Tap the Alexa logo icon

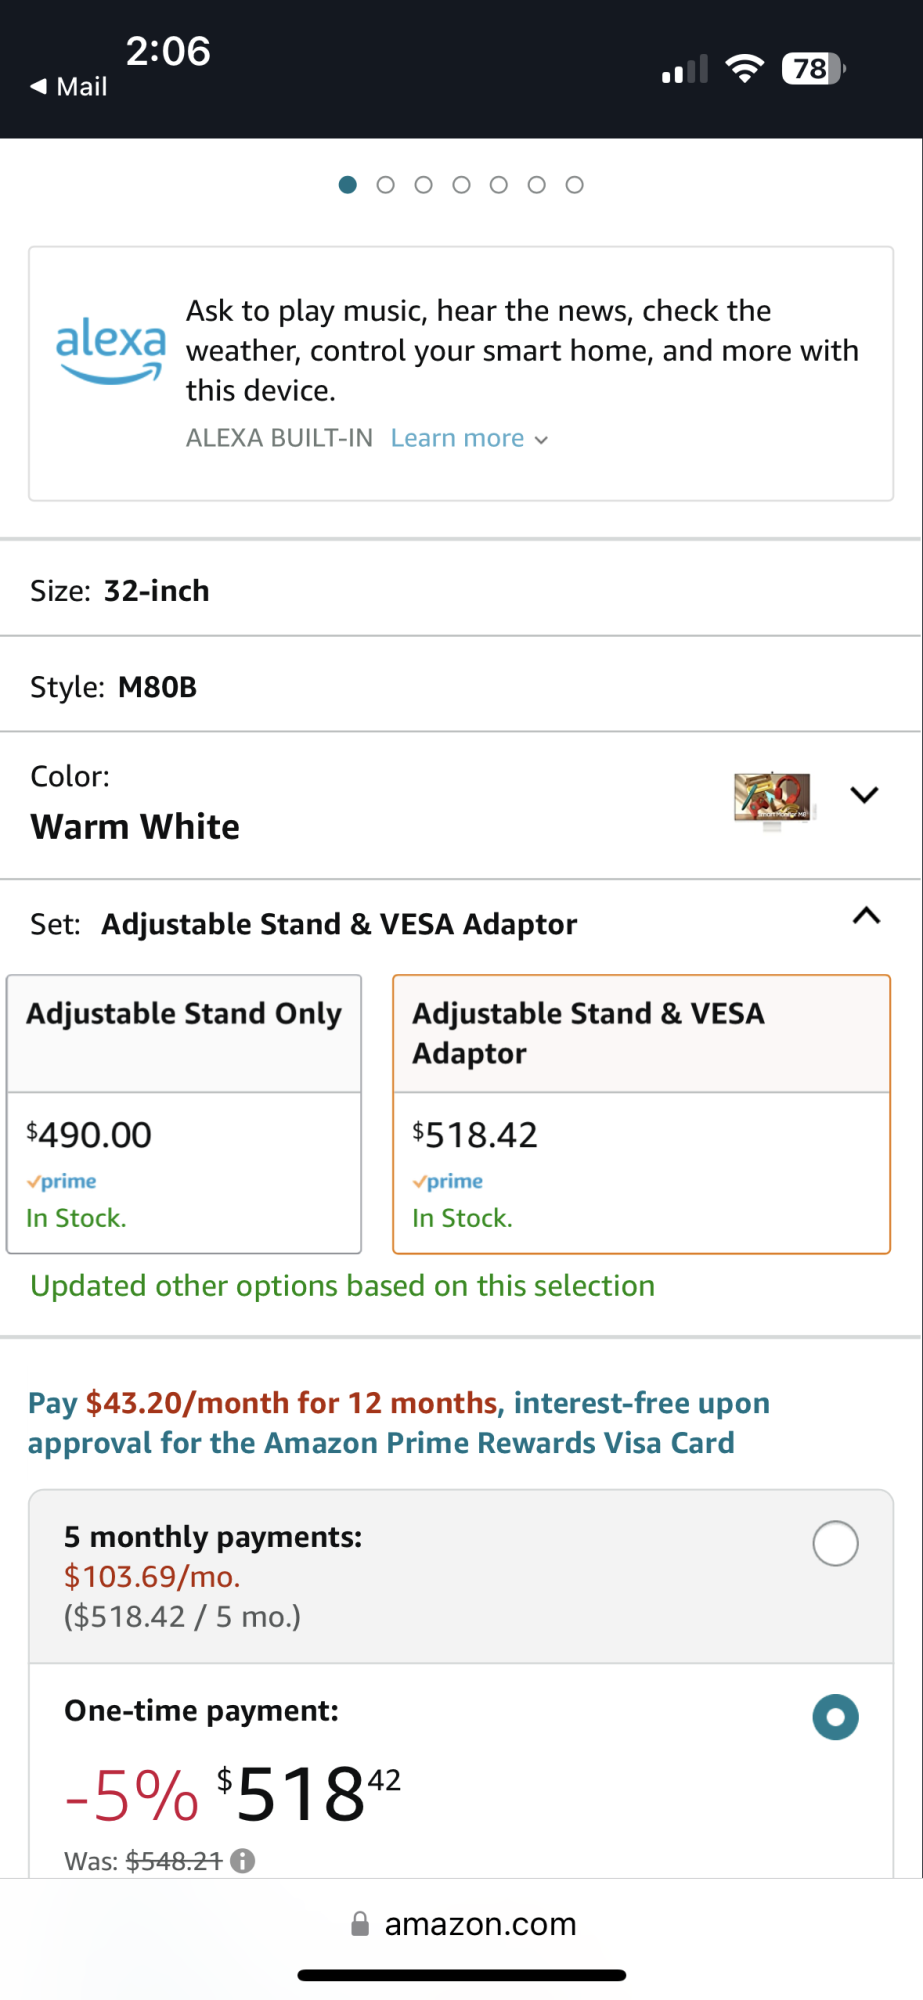coord(110,350)
